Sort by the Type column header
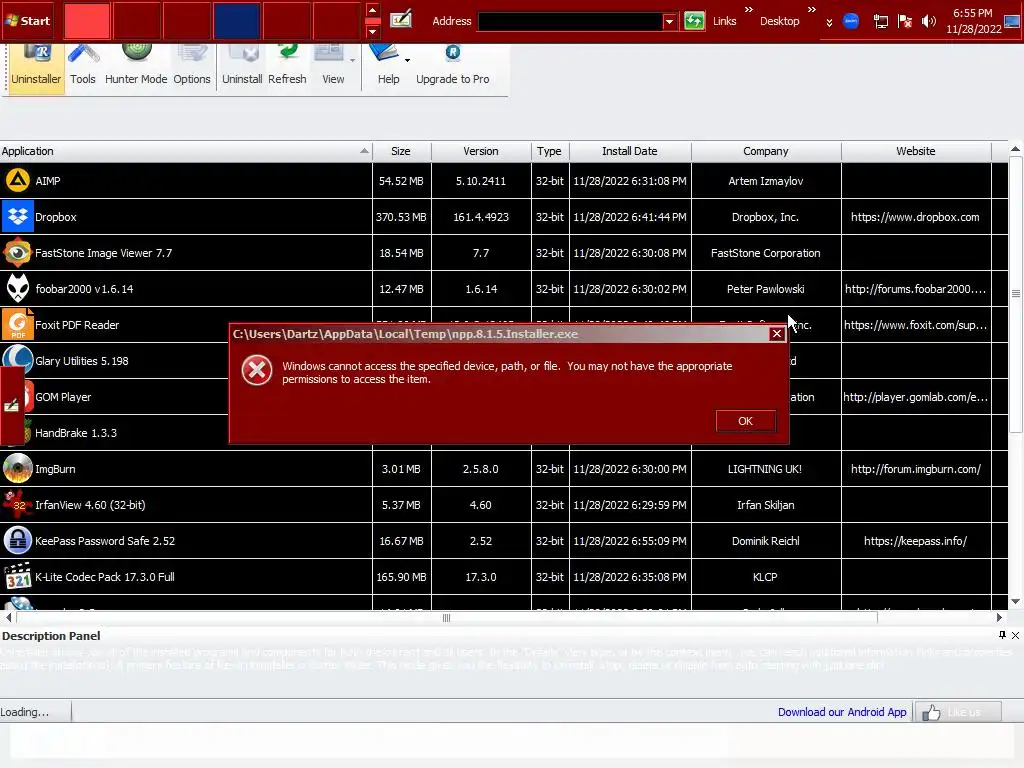 click(x=549, y=151)
